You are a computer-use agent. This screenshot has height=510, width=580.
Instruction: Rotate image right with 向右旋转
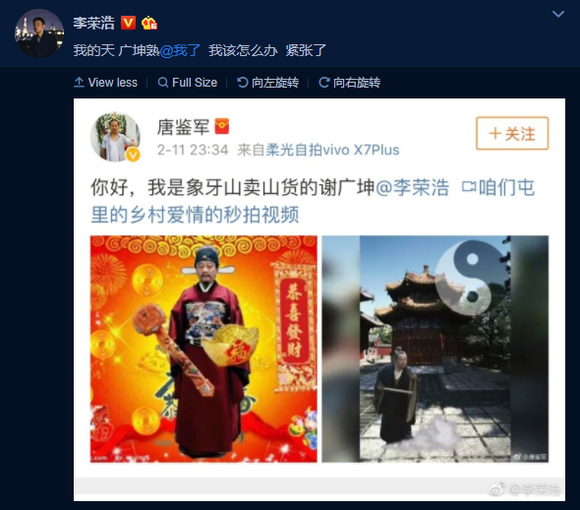[x=350, y=82]
